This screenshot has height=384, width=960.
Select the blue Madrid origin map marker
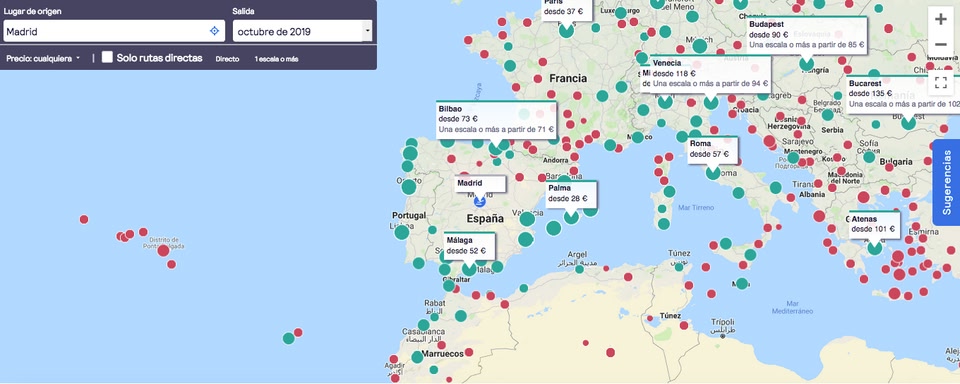click(x=480, y=201)
